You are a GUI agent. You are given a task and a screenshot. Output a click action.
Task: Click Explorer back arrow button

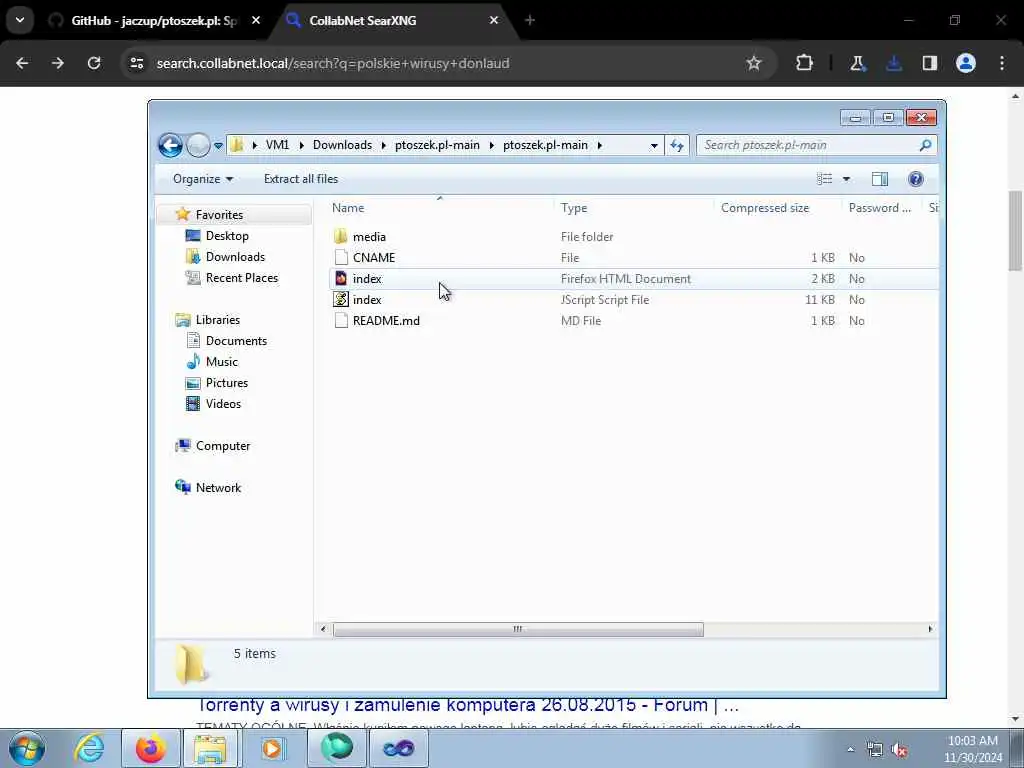pyautogui.click(x=170, y=145)
